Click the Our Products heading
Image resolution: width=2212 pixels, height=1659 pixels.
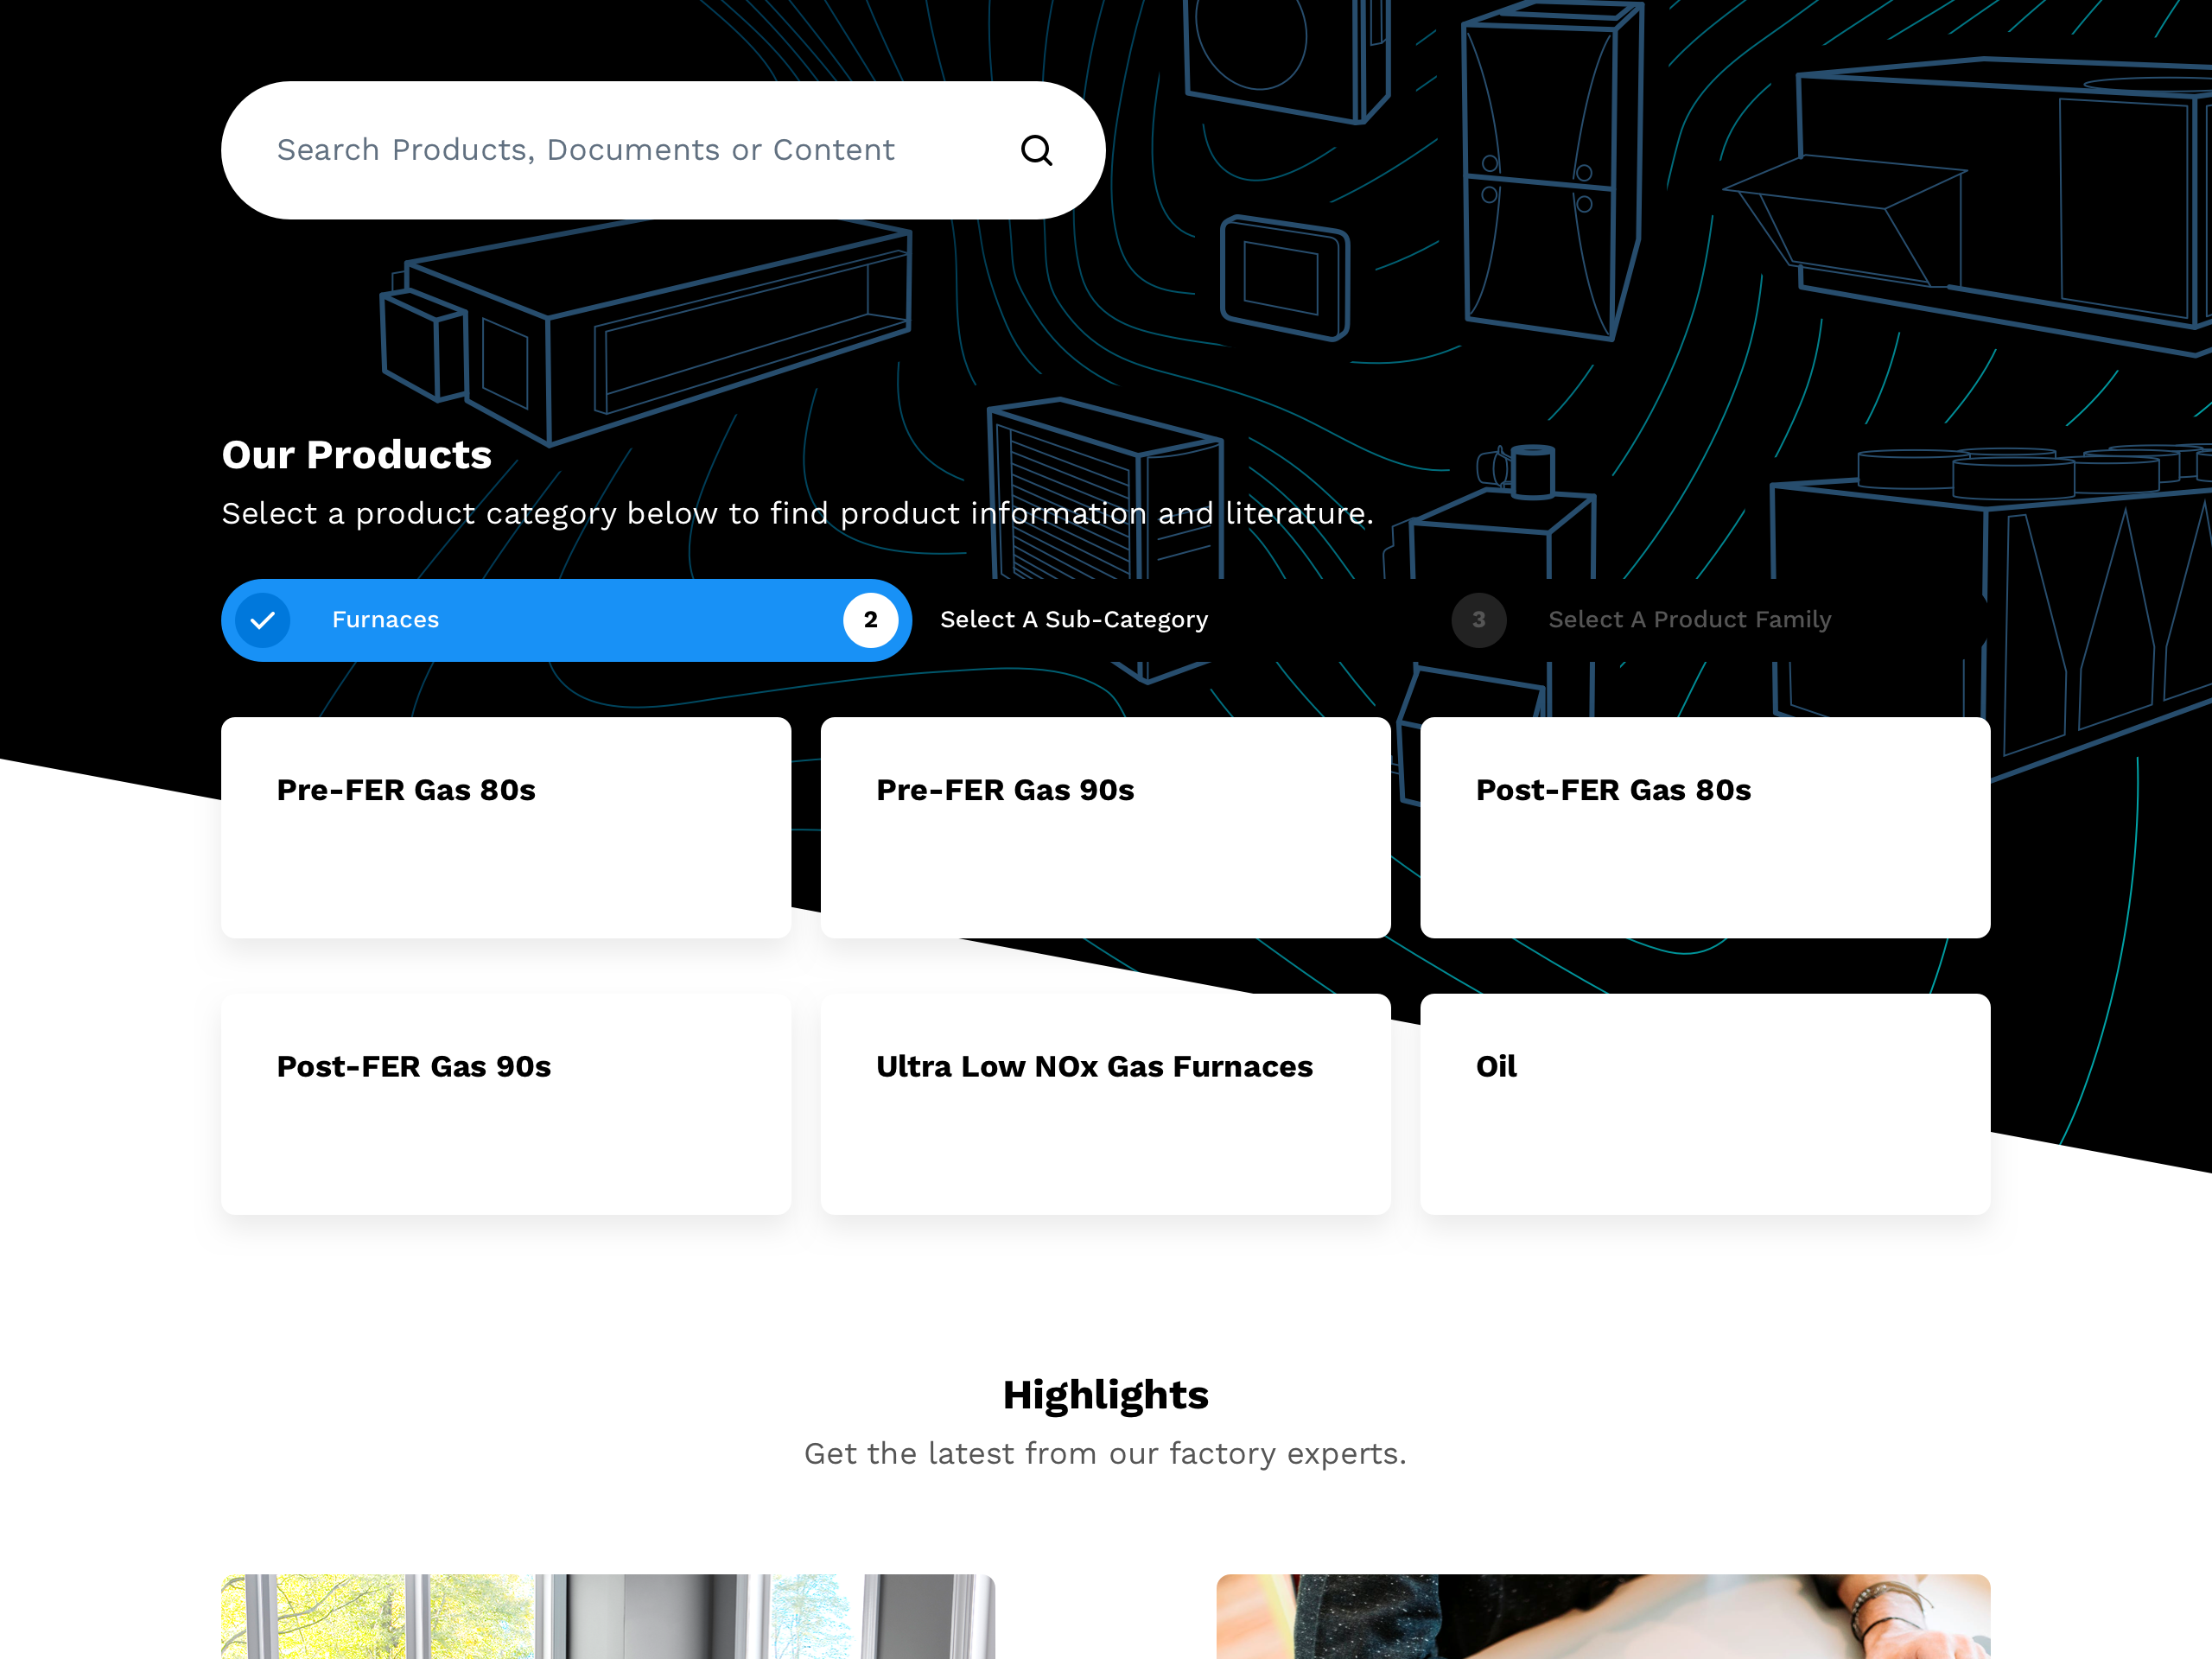(356, 455)
